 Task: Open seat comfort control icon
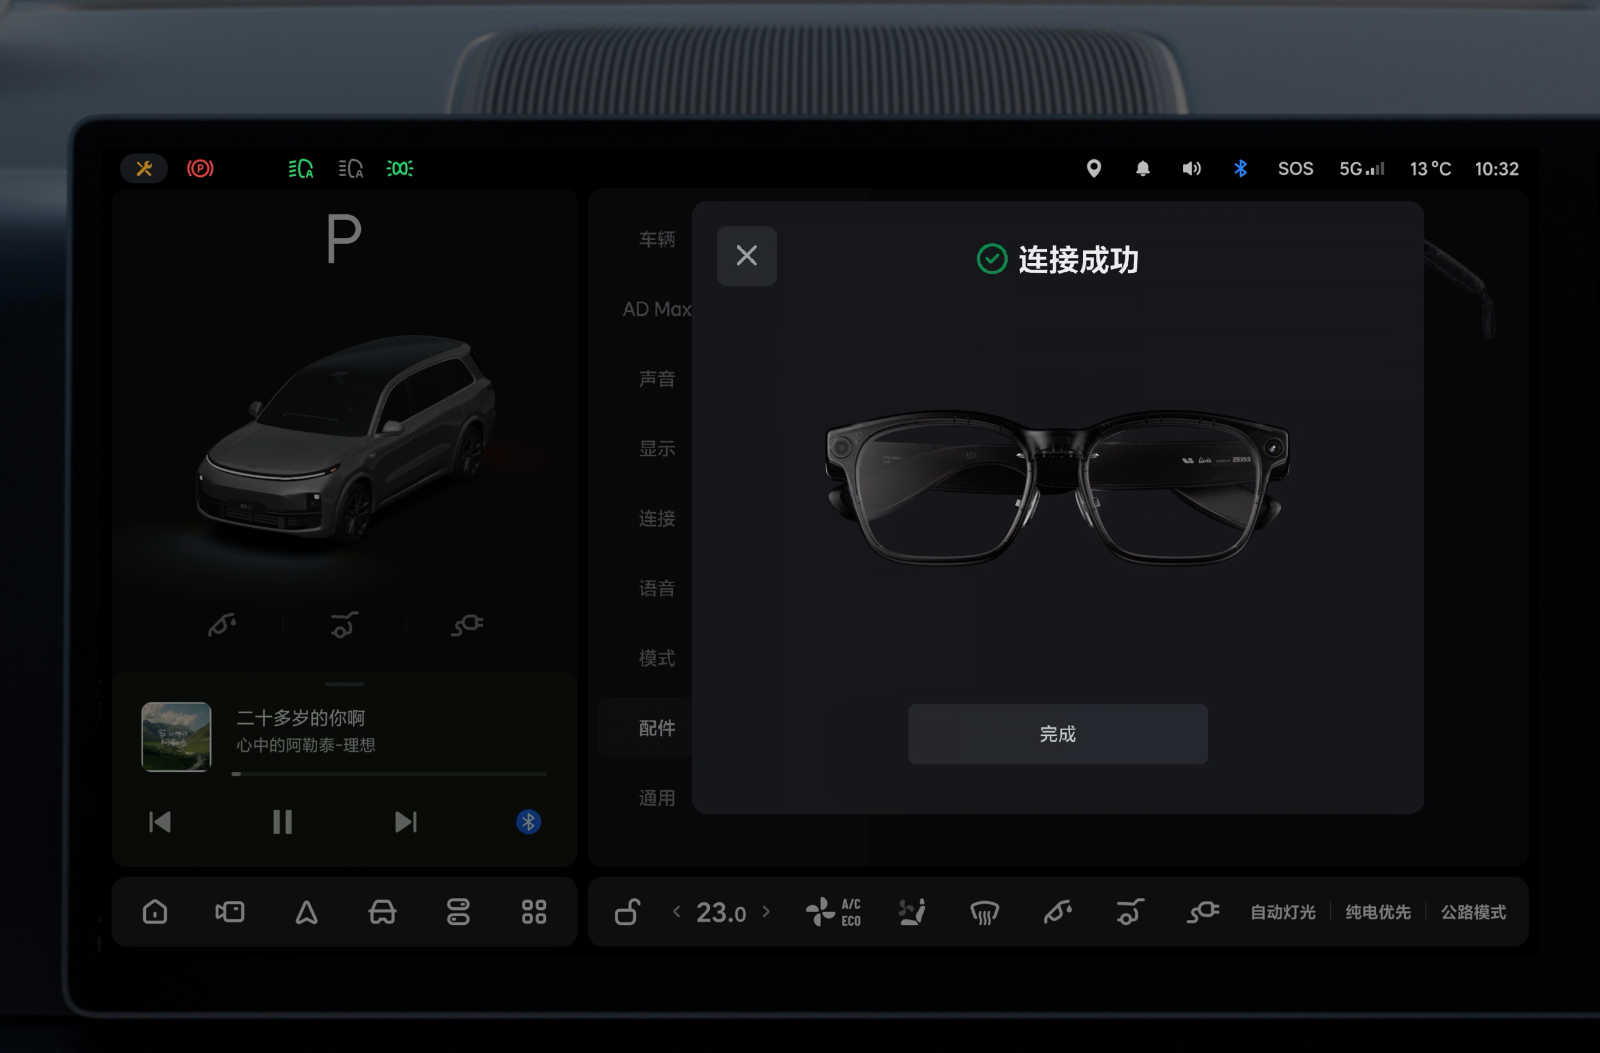[911, 912]
